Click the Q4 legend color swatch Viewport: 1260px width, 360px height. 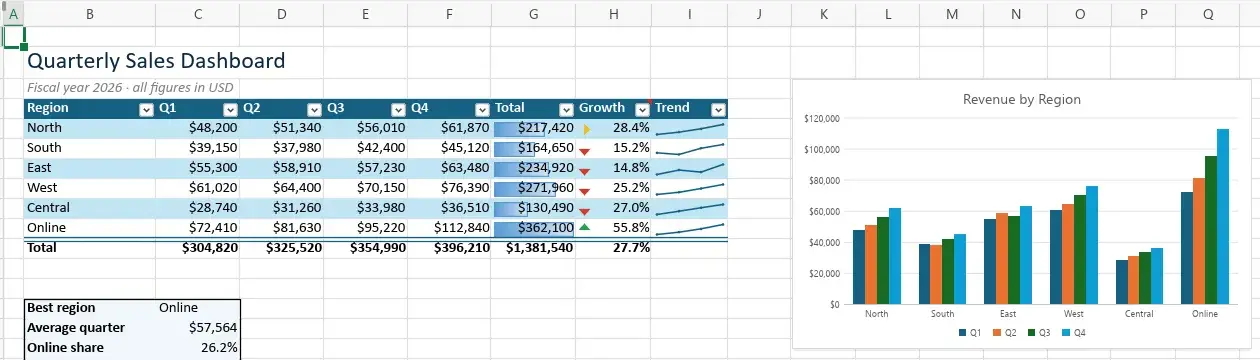click(1066, 332)
